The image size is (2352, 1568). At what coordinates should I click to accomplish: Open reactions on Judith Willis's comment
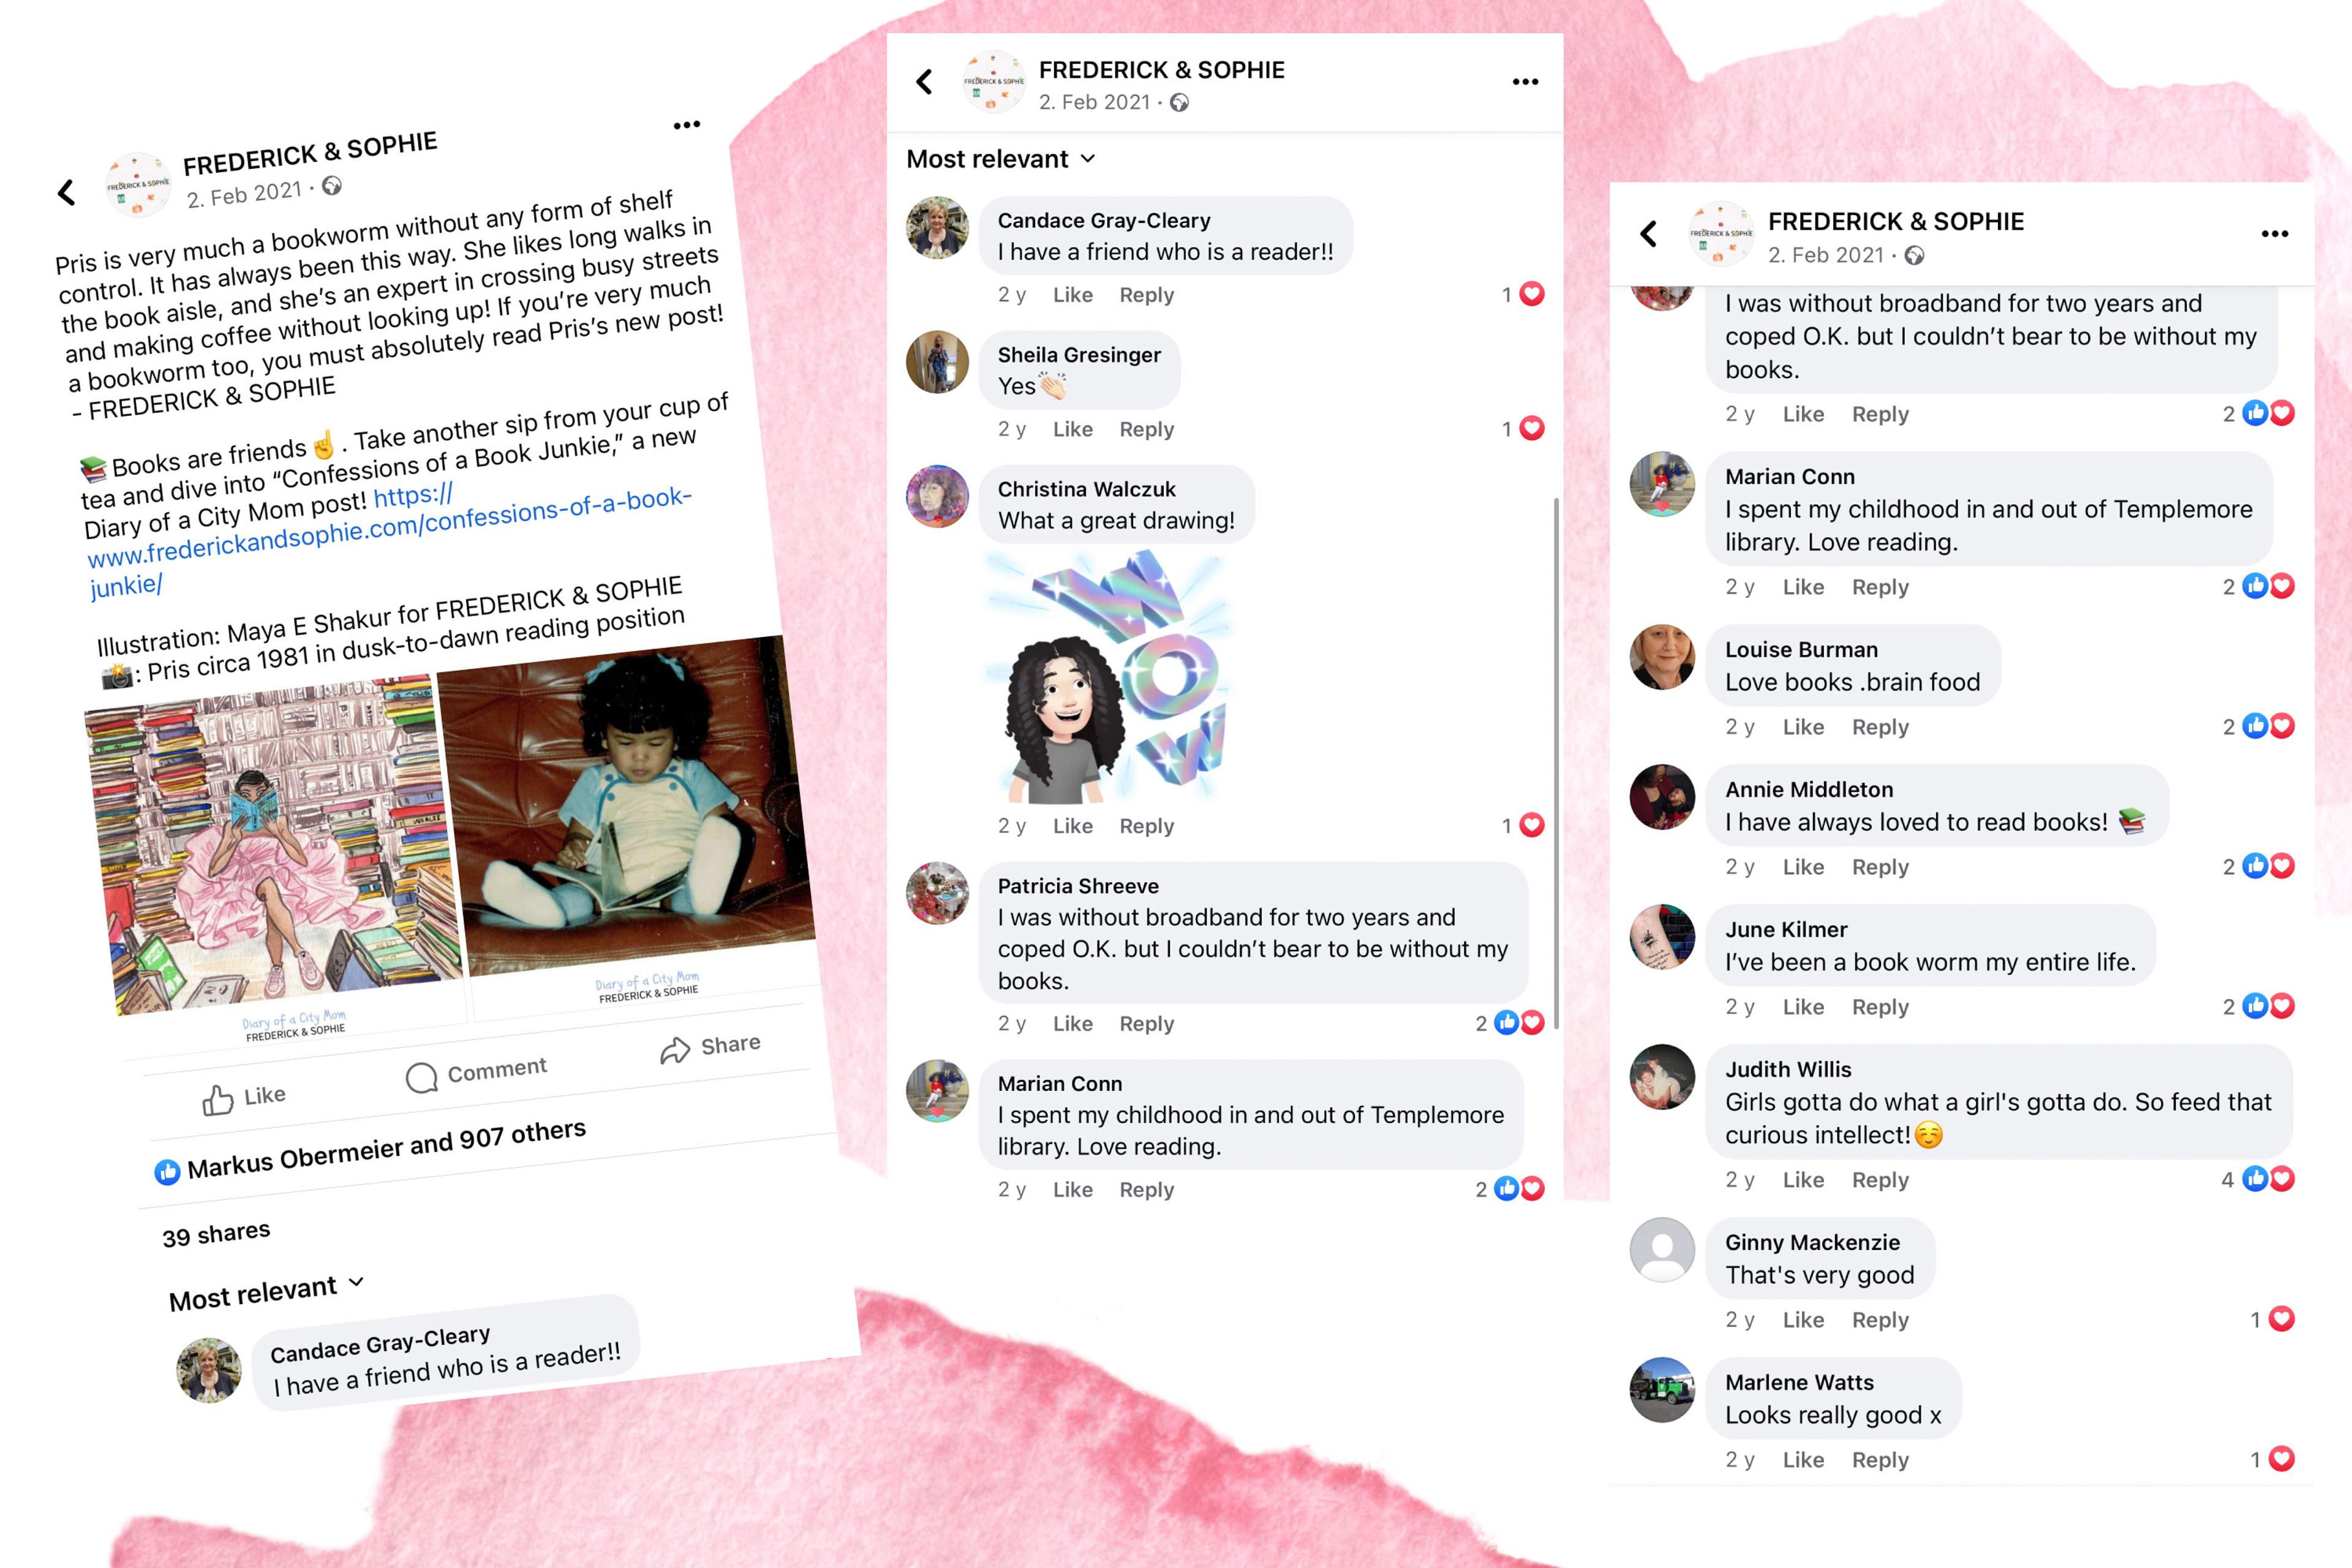click(x=2268, y=1180)
